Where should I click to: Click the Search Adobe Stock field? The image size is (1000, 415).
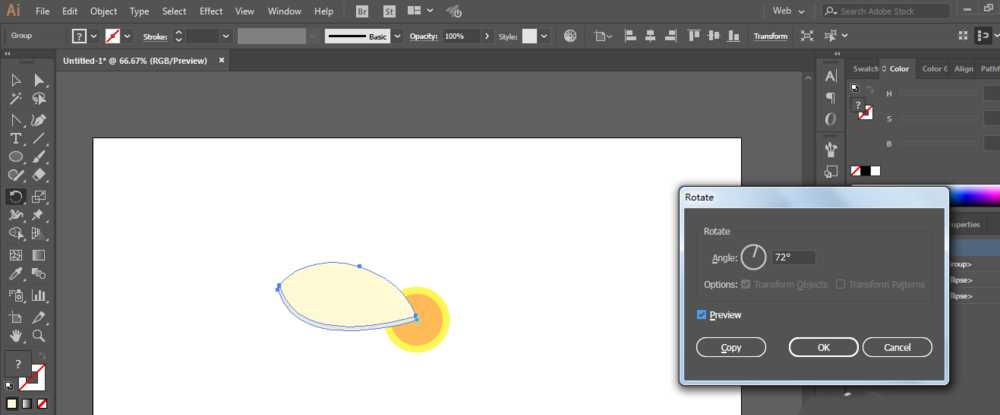885,11
